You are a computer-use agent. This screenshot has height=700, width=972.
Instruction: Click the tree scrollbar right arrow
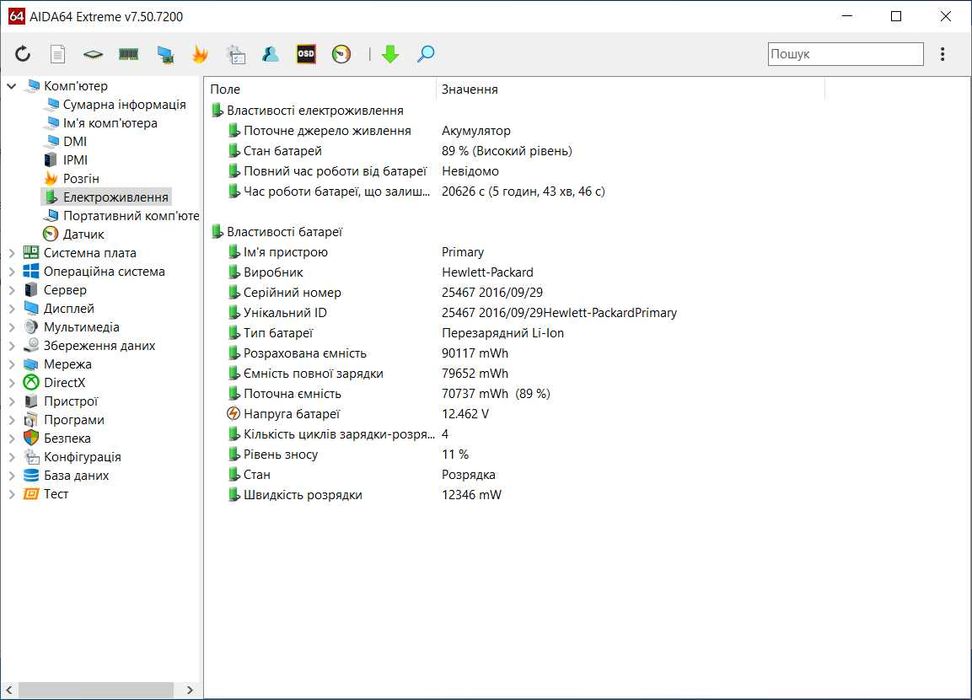point(190,690)
